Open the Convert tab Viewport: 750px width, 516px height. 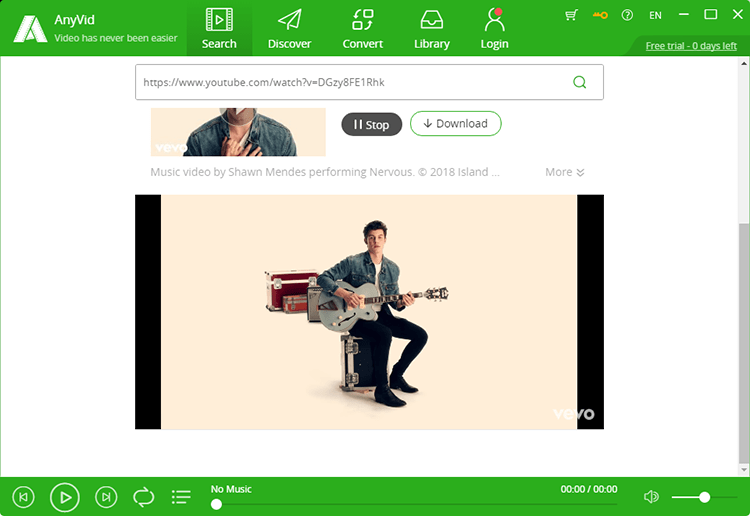[363, 28]
